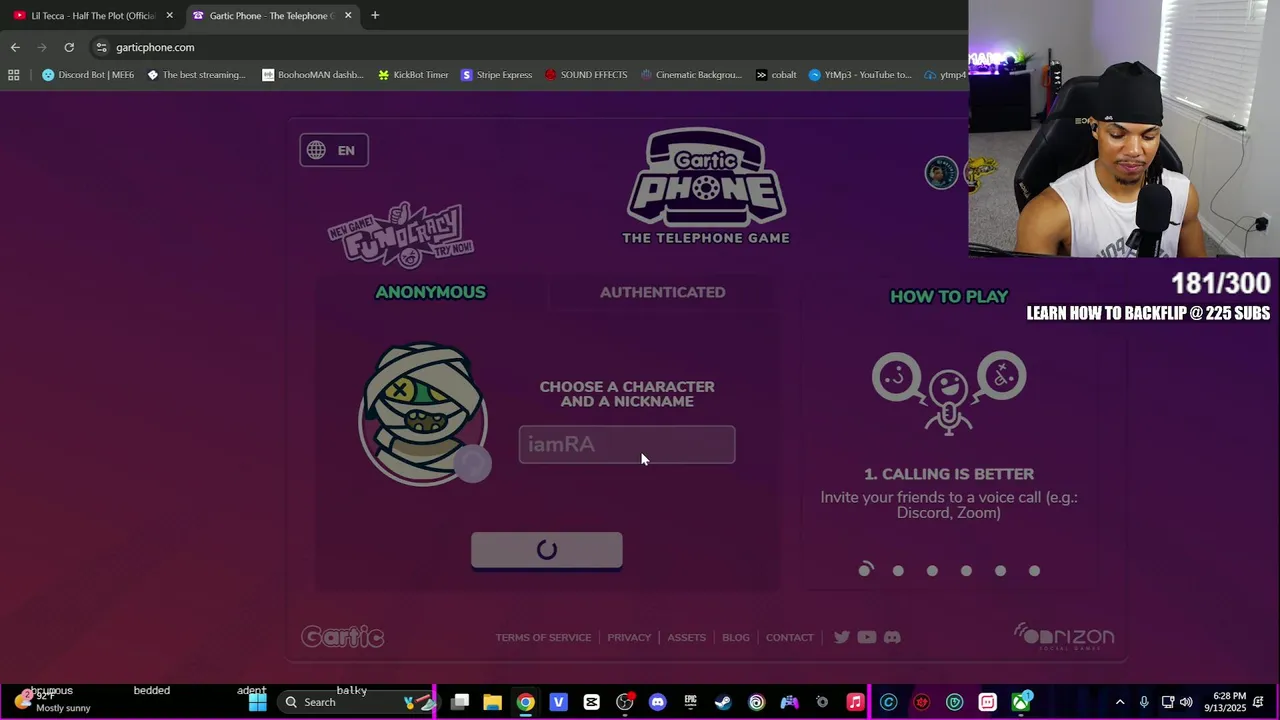Switch to the Anonymous tab
The image size is (1280, 720).
[430, 292]
